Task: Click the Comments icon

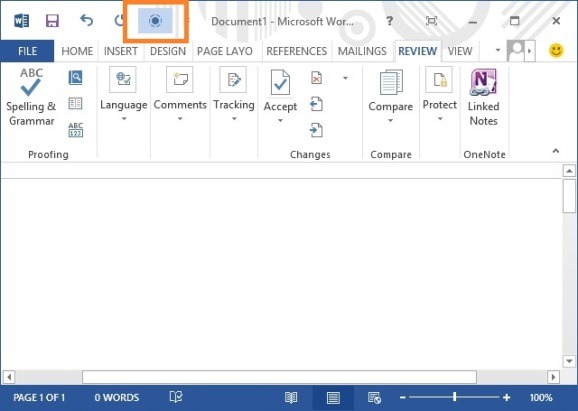Action: pos(180,79)
